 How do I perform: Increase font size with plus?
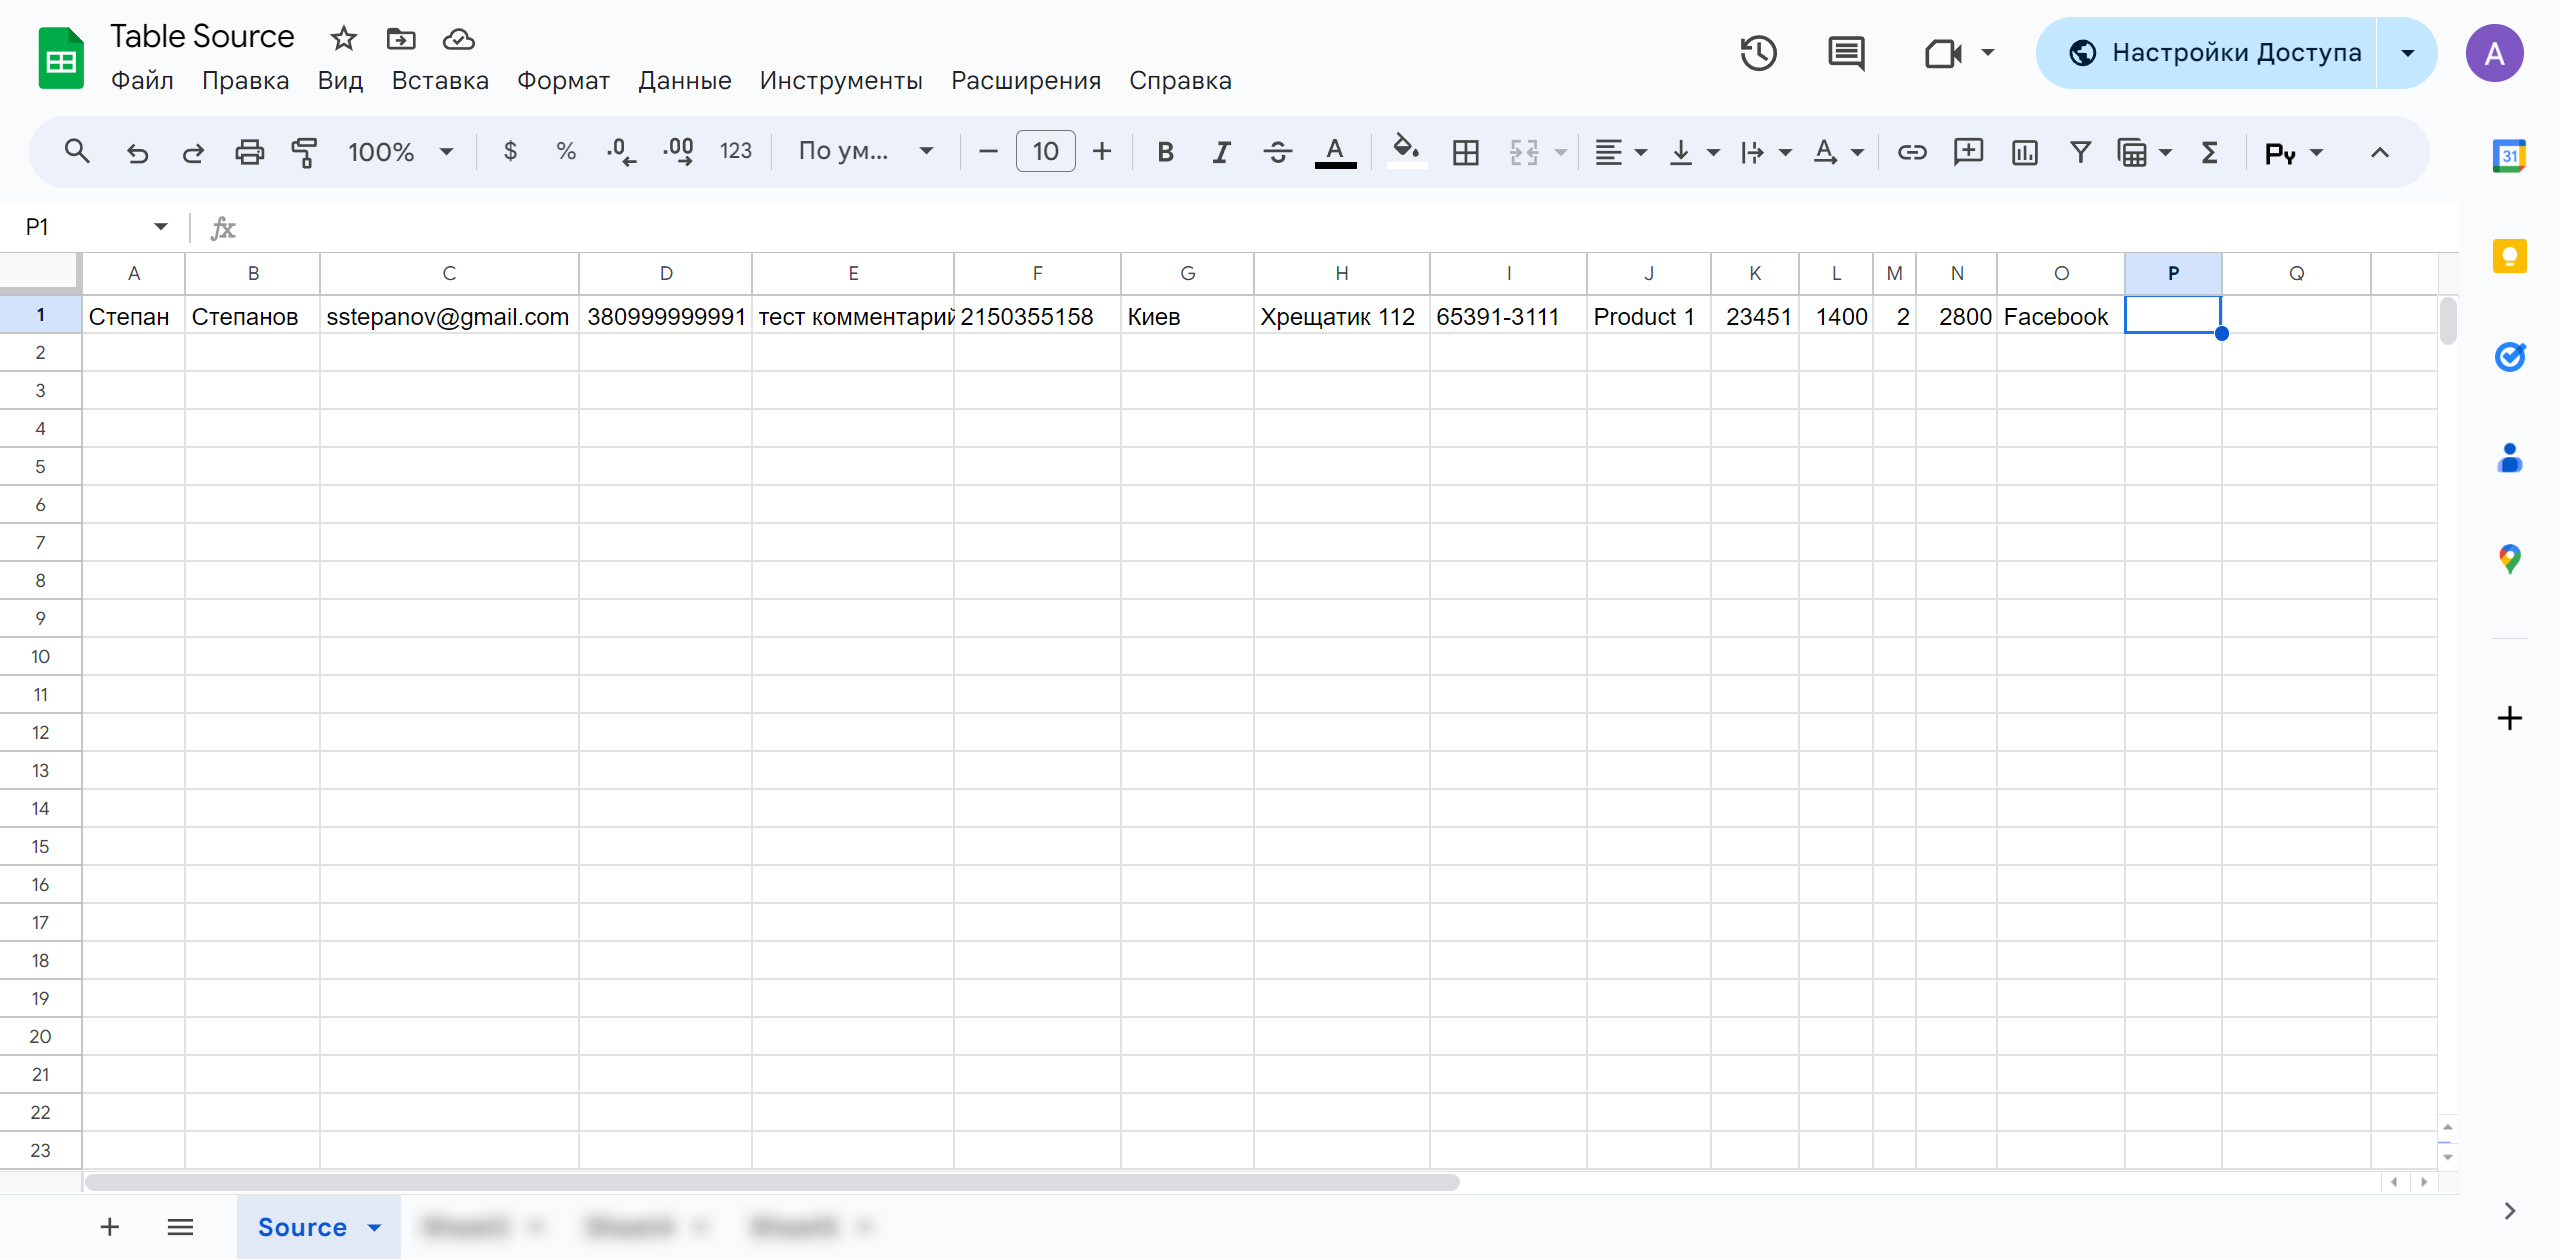point(1102,152)
